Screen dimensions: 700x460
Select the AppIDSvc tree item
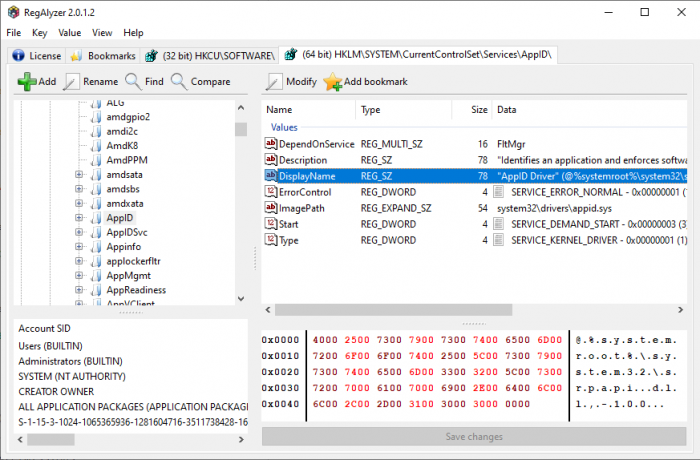click(x=127, y=232)
